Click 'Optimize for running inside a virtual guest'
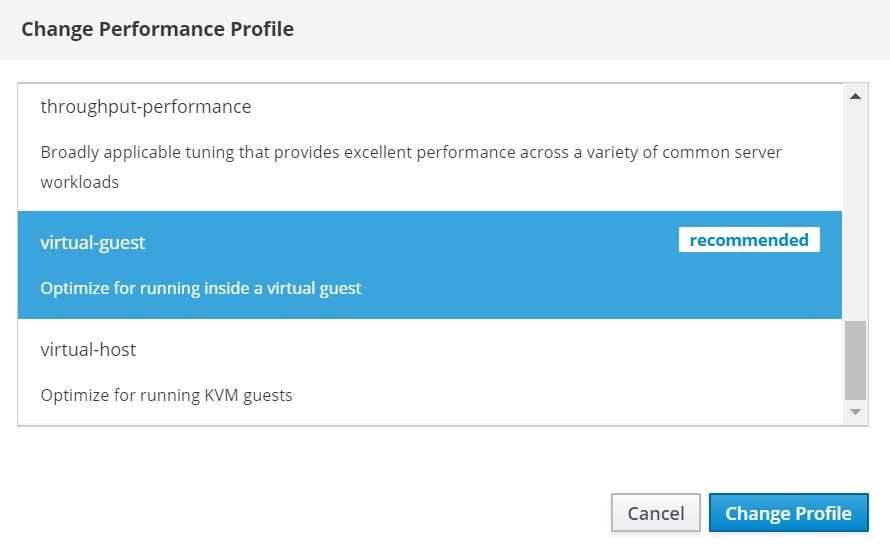890x552 pixels. coord(201,288)
